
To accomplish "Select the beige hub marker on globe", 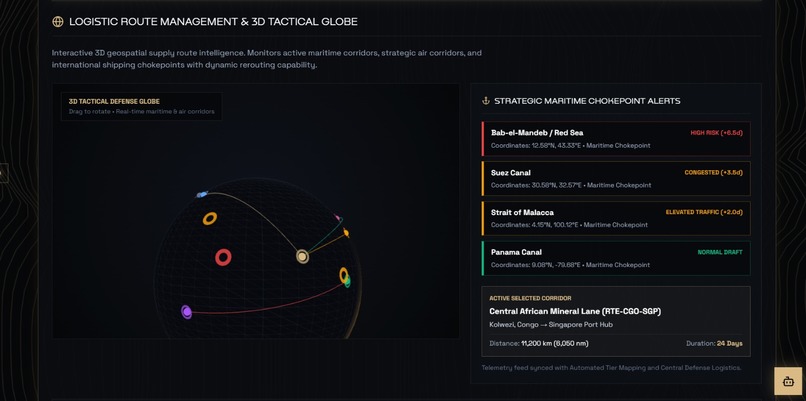I will (302, 256).
